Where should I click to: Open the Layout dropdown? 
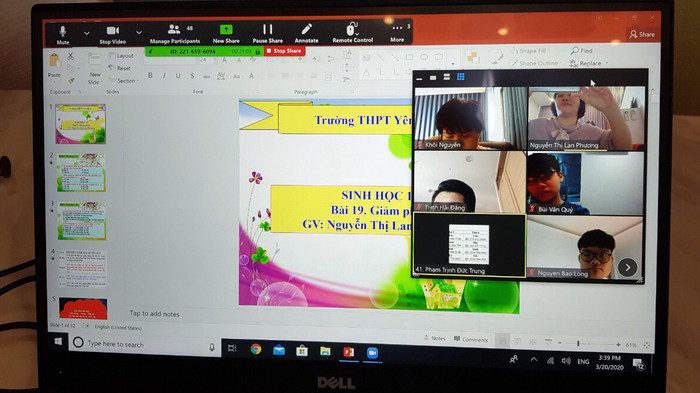[x=123, y=56]
